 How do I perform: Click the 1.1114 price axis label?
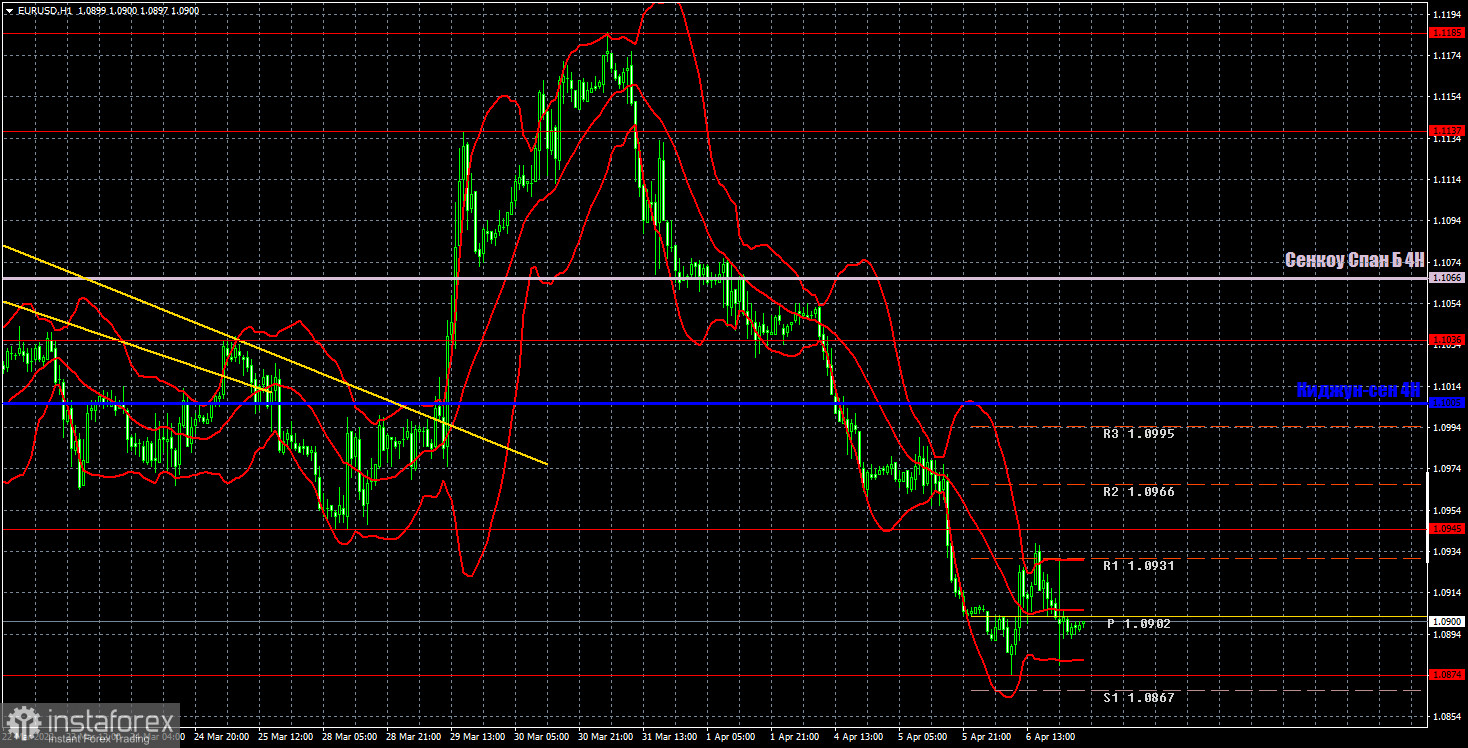click(x=1447, y=179)
